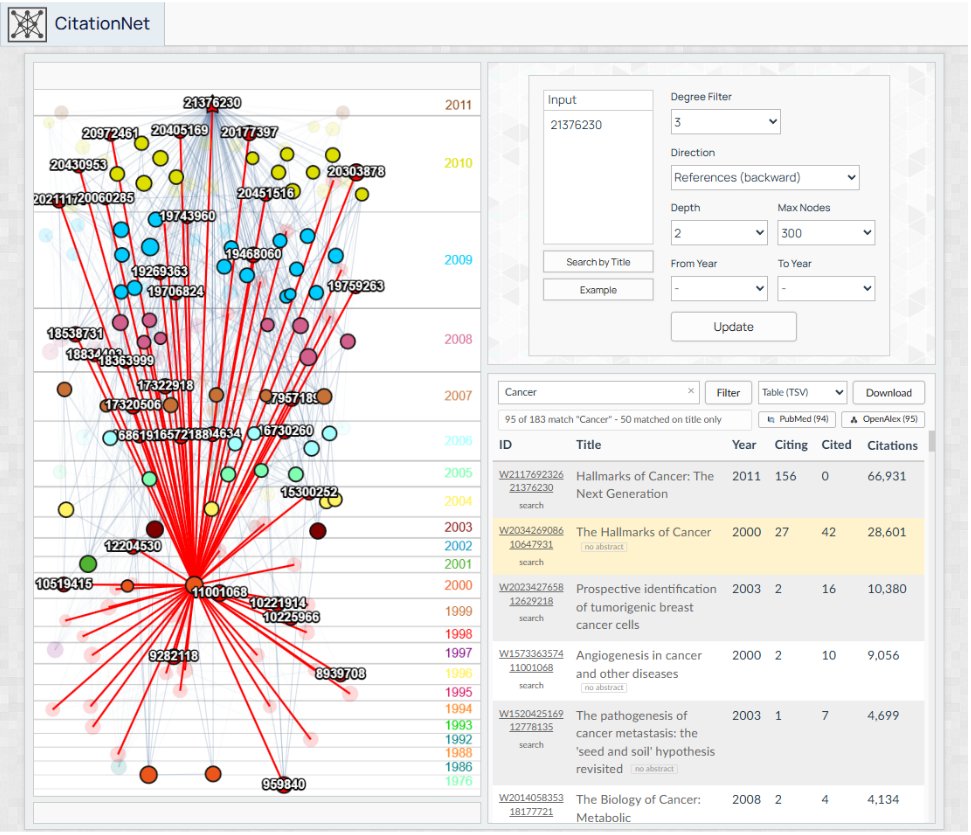This screenshot has height=835, width=971.
Task: Click Search by Title button
Action: pyautogui.click(x=598, y=262)
